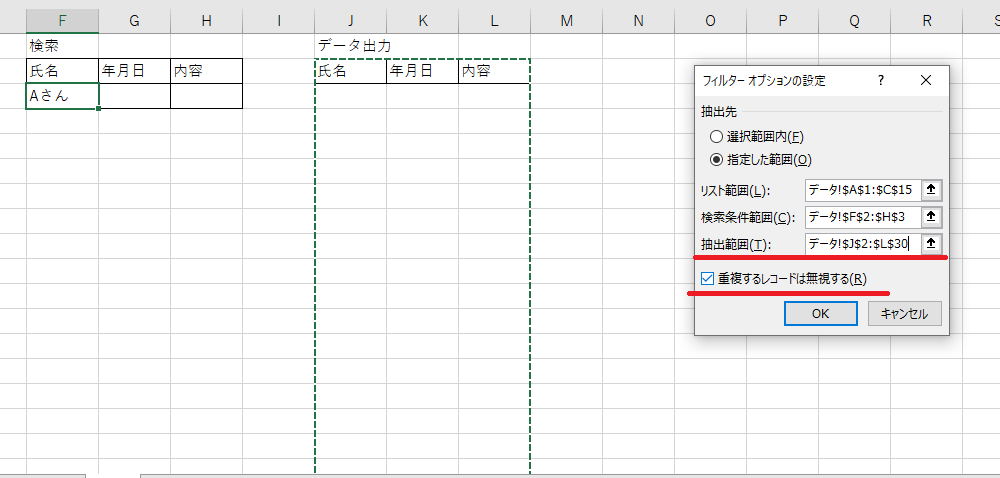This screenshot has width=1000, height=478.
Task: Select 選択範囲内 radio option
Action: click(x=757, y=136)
